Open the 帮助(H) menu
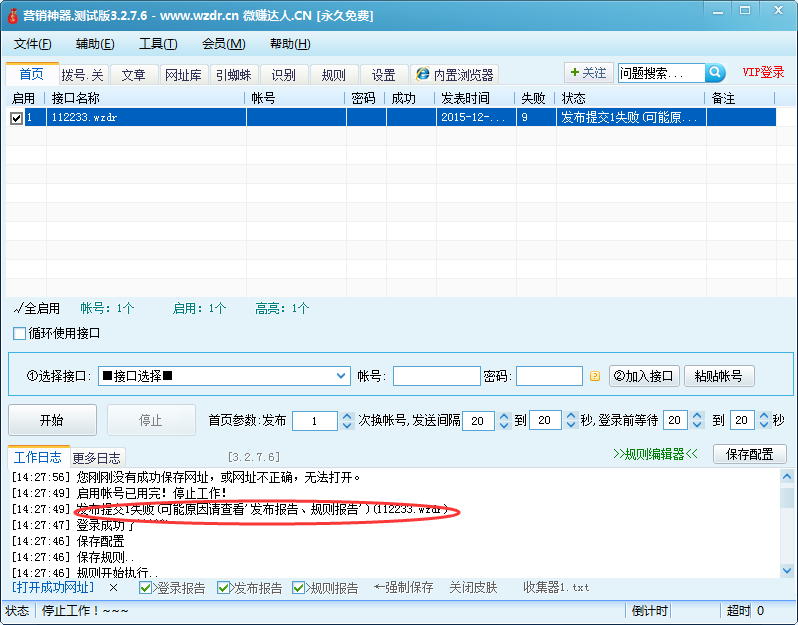The width and height of the screenshot is (798, 625). pos(290,44)
